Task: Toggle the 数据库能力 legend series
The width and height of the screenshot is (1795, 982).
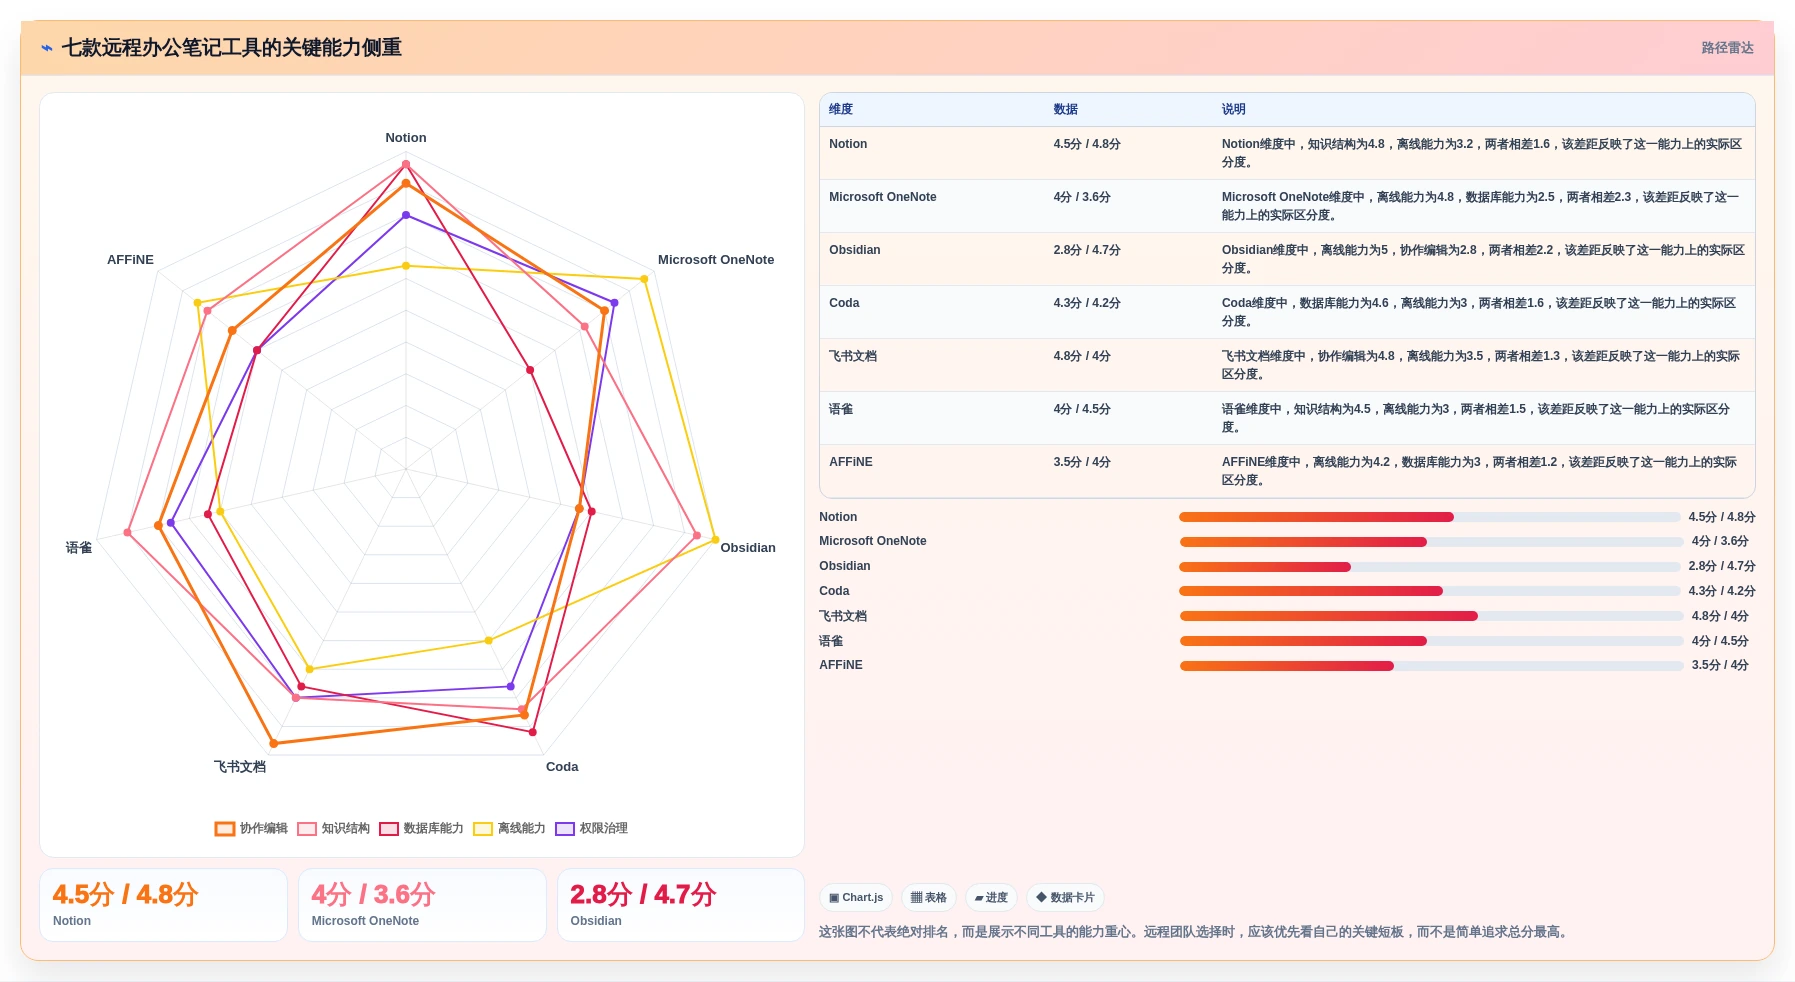Action: 421,828
